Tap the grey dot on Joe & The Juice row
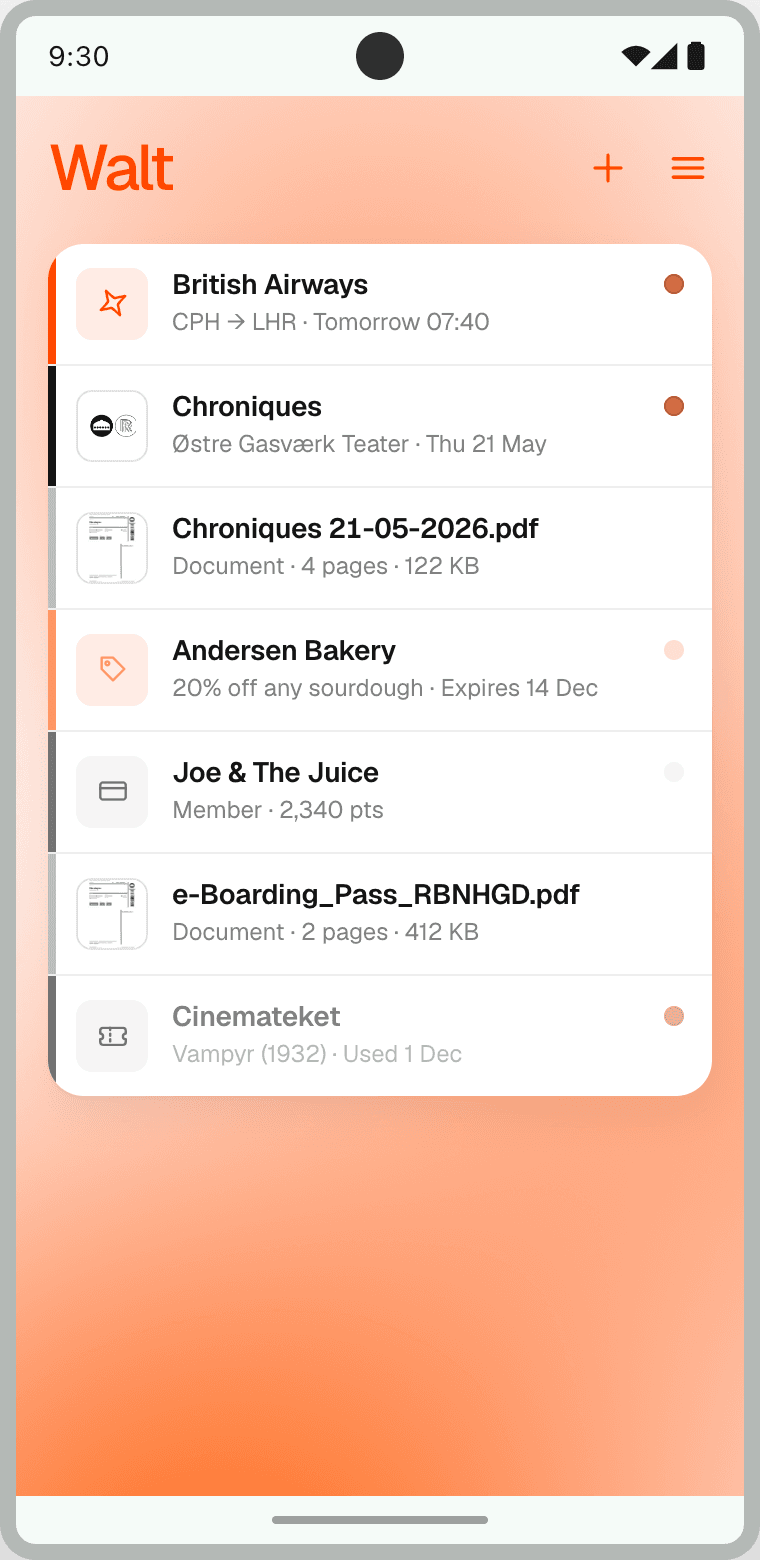This screenshot has height=1560, width=760. pyautogui.click(x=674, y=772)
